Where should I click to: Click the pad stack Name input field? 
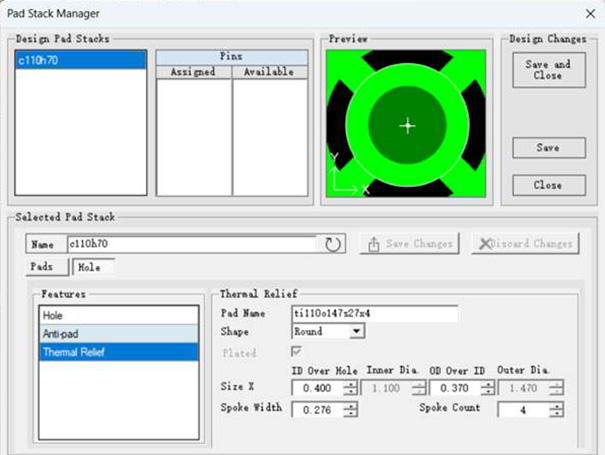tap(192, 244)
